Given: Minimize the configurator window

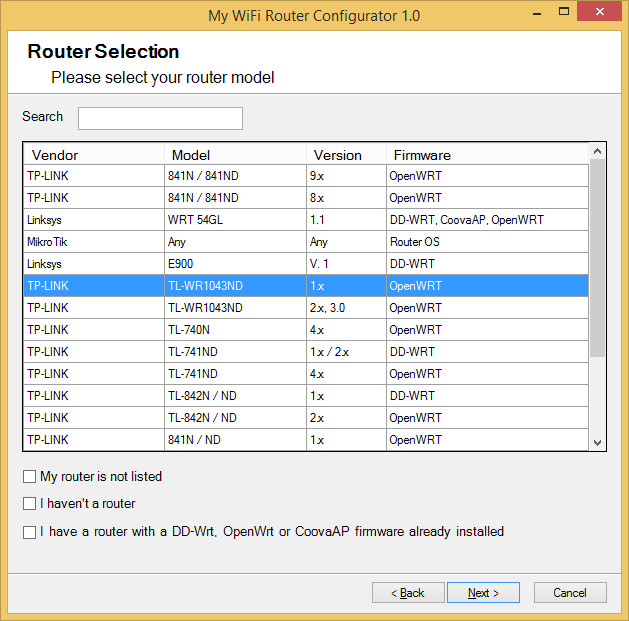Looking at the screenshot, I should tap(537, 12).
